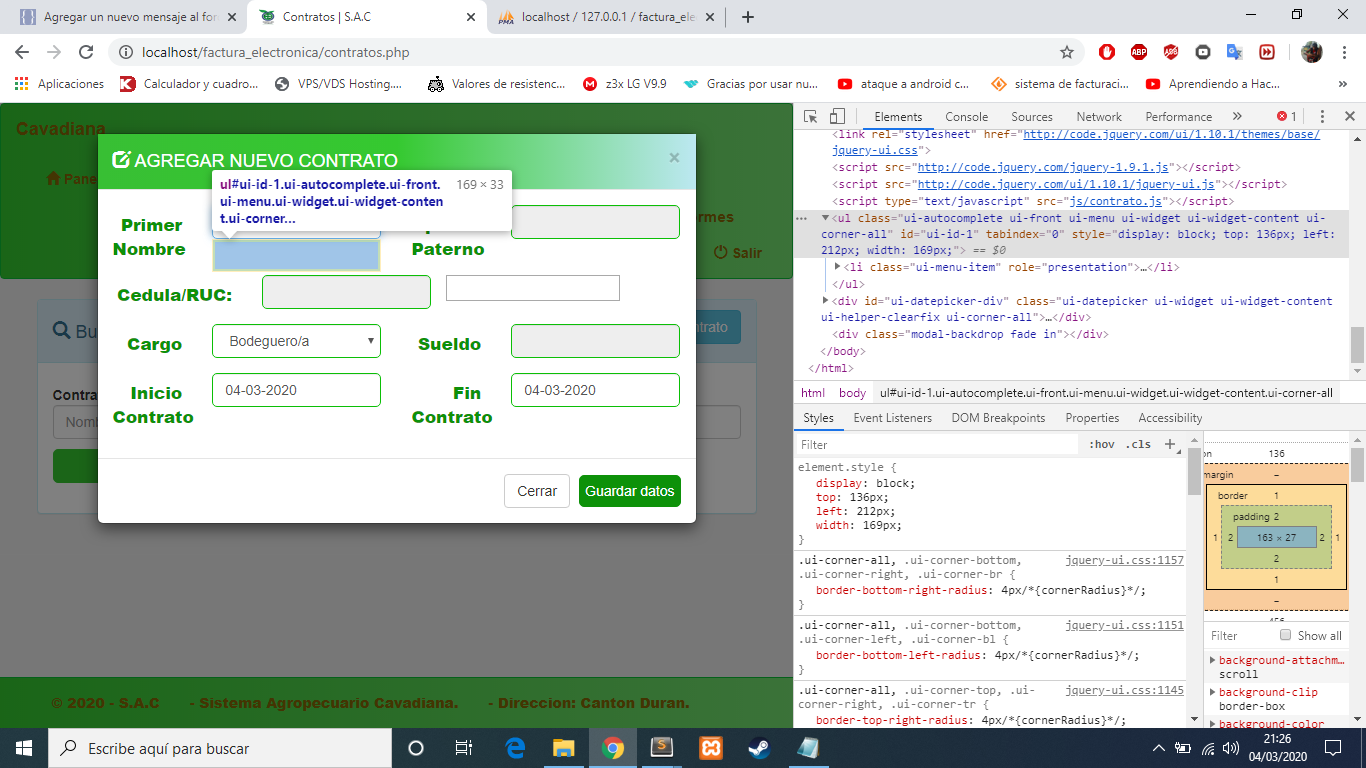Switch to Performance tab

(1178, 117)
